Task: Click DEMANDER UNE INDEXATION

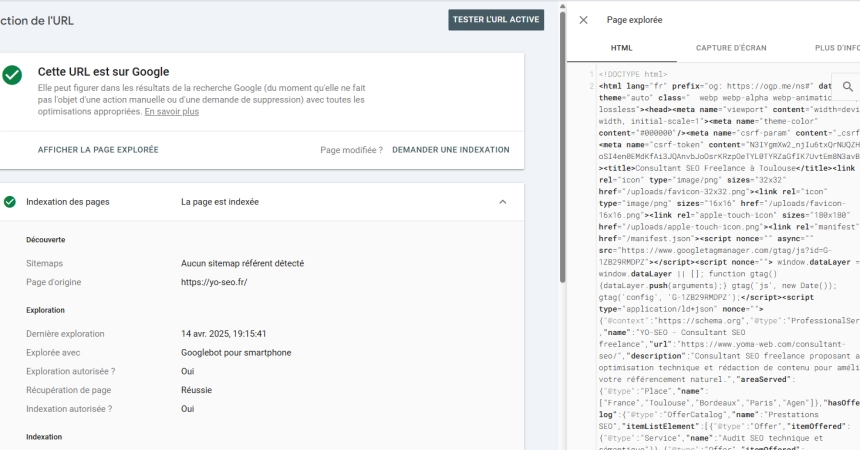Action: tap(451, 150)
